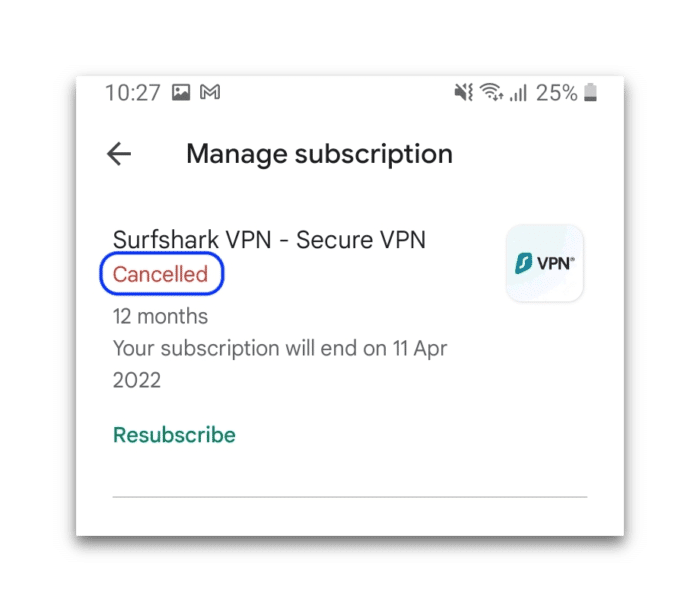This screenshot has height=612, width=700.
Task: Click the teal Surfshark shark logo mark
Action: point(524,264)
